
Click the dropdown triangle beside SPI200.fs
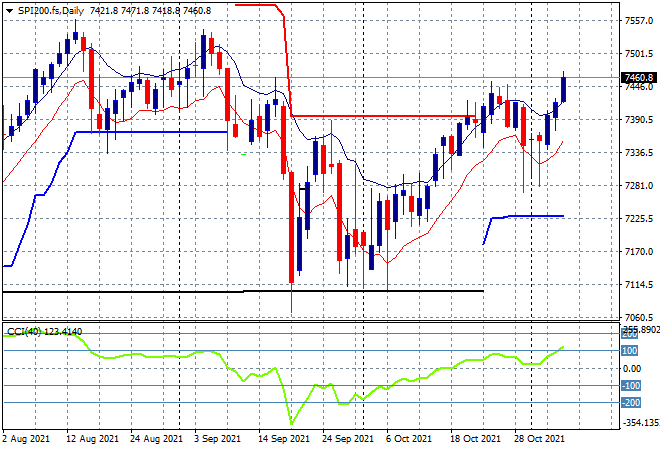pyautogui.click(x=9, y=11)
